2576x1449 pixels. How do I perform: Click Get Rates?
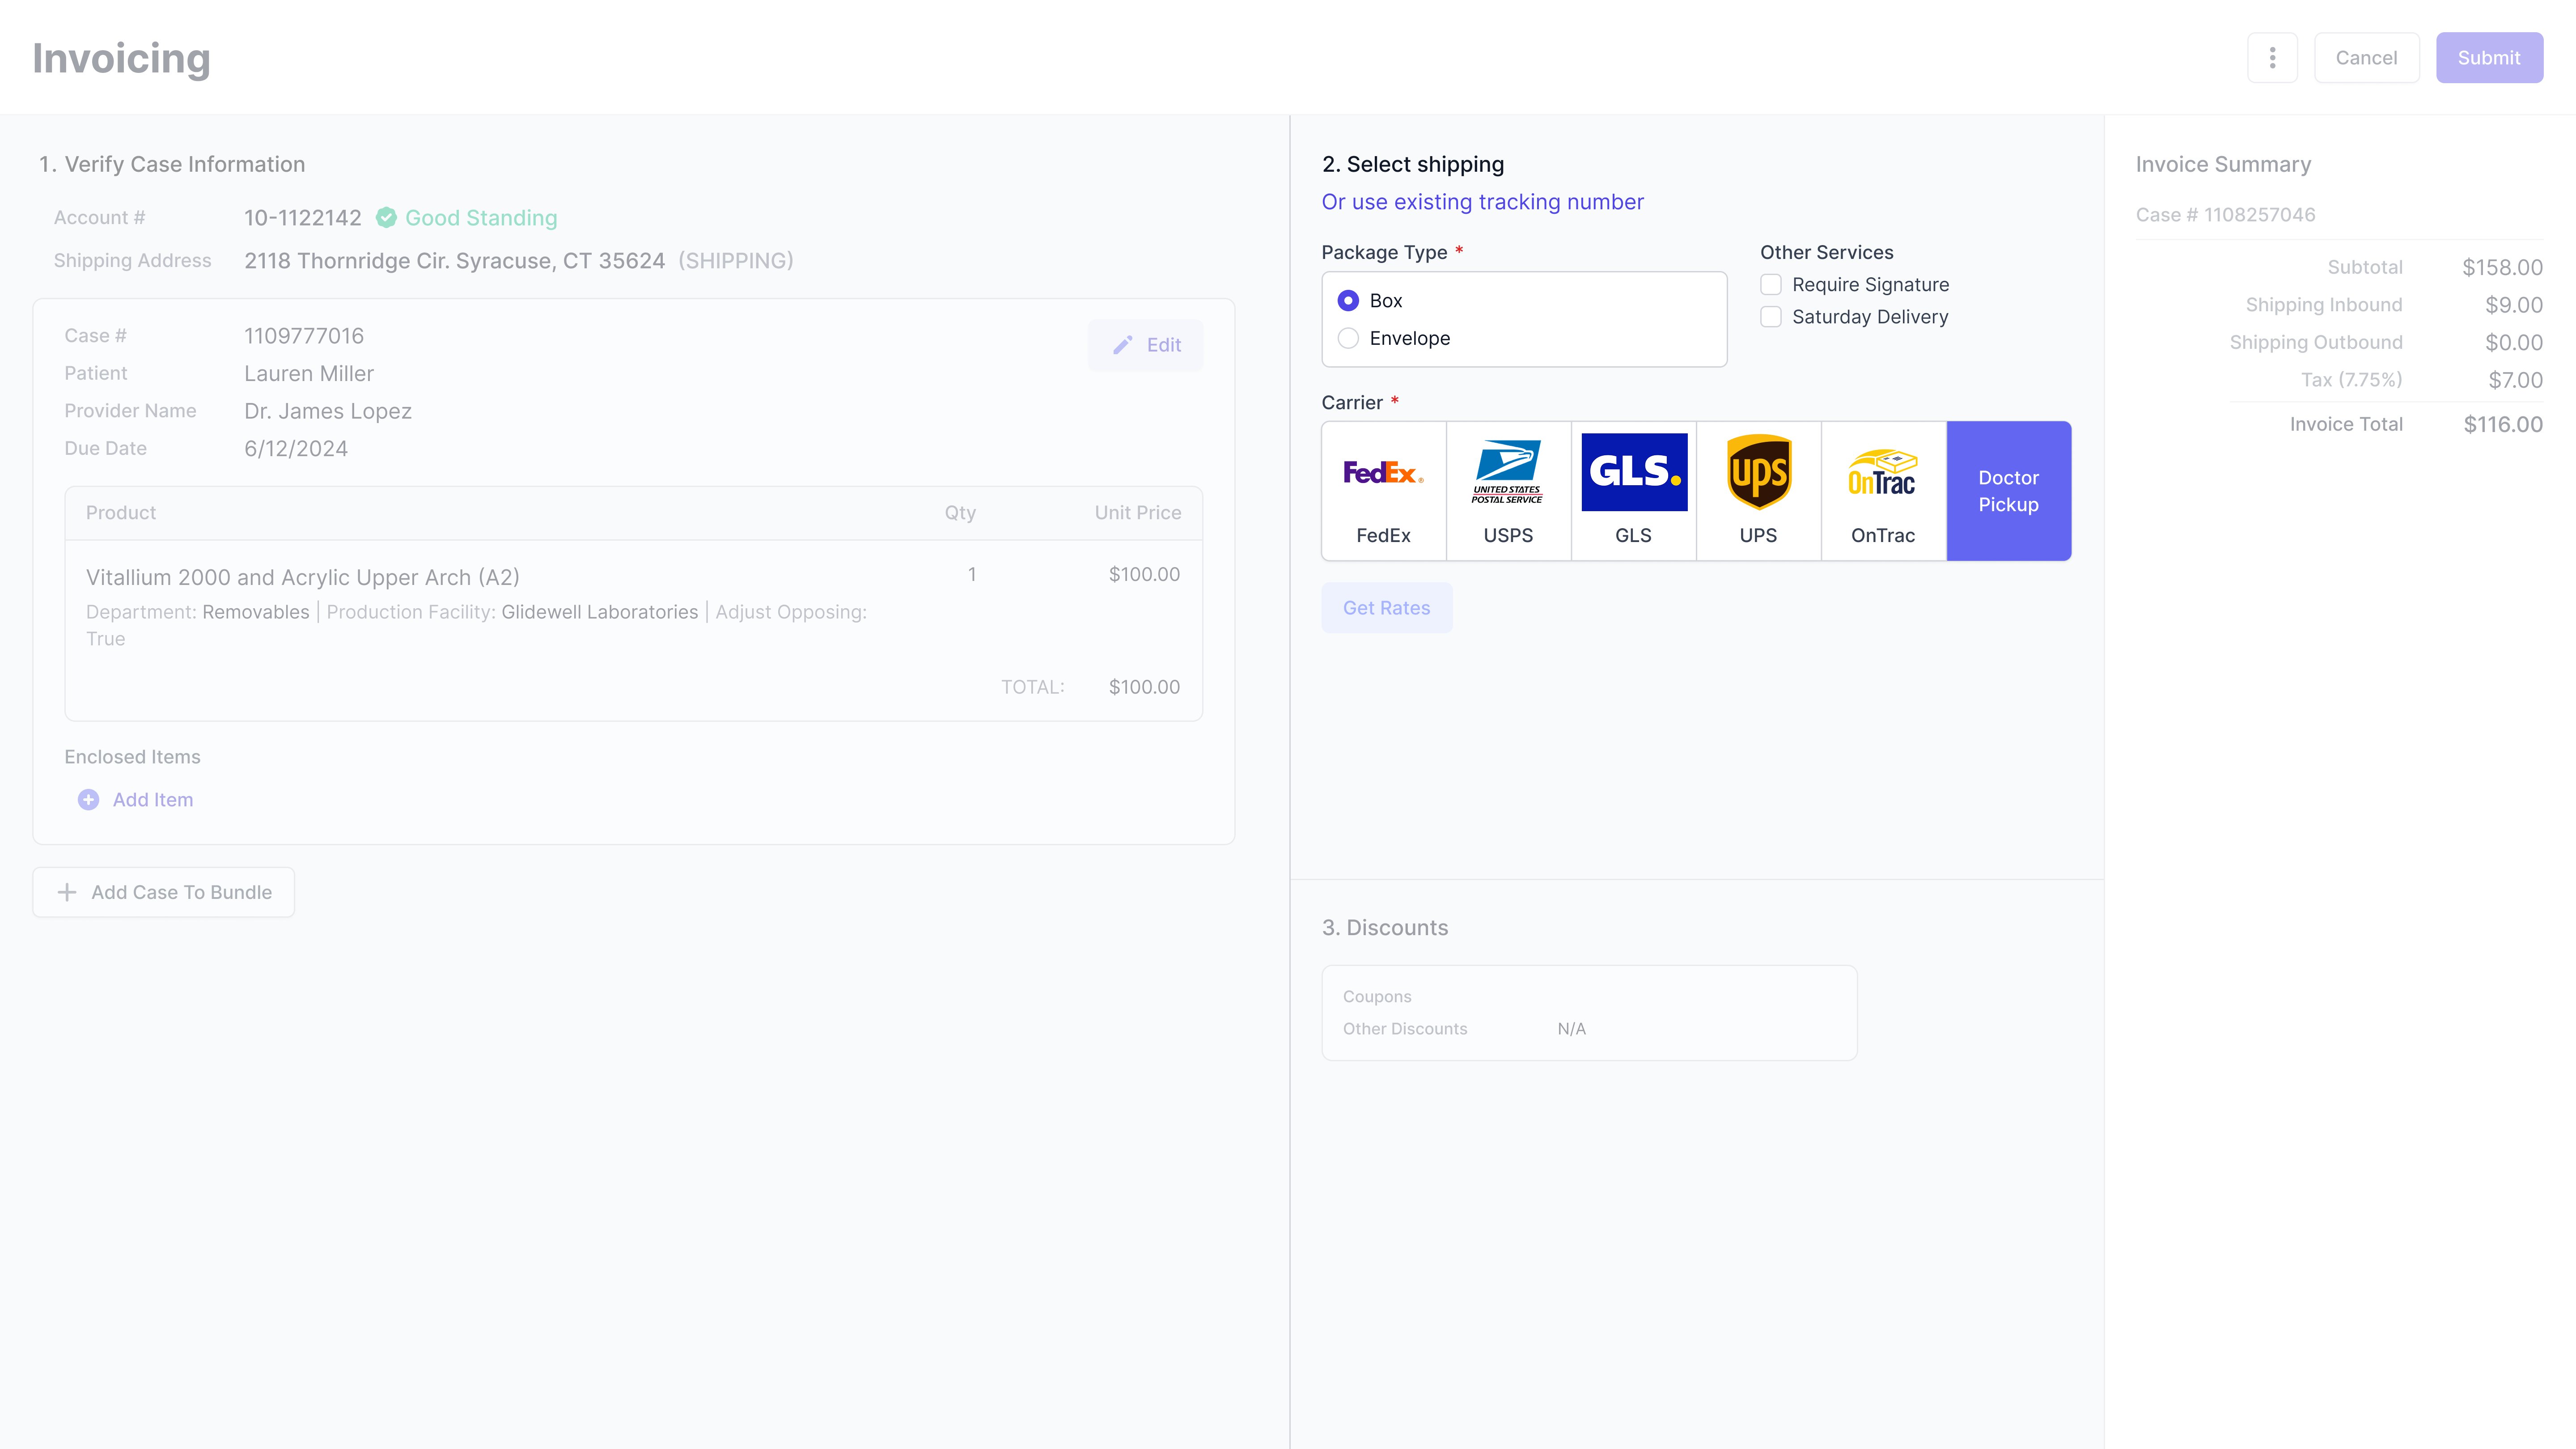[1386, 608]
